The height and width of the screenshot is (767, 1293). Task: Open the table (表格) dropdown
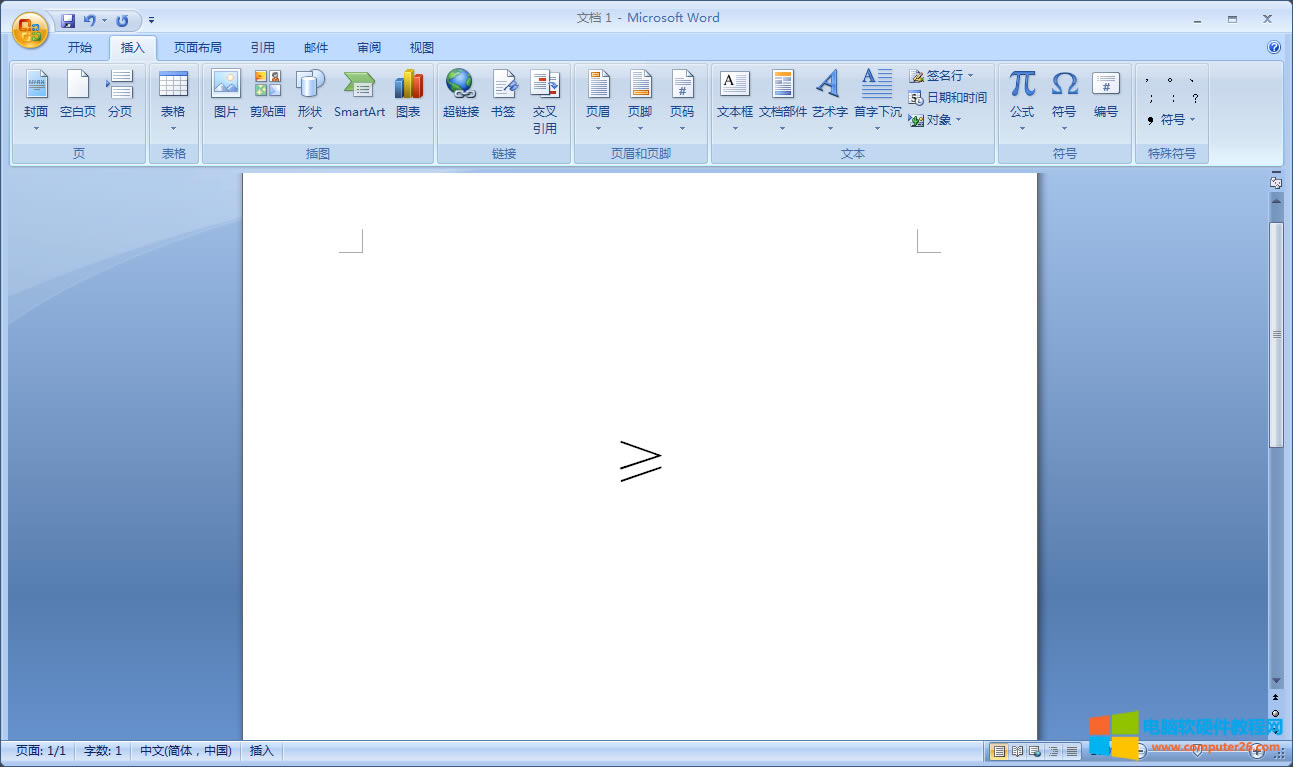pyautogui.click(x=173, y=100)
